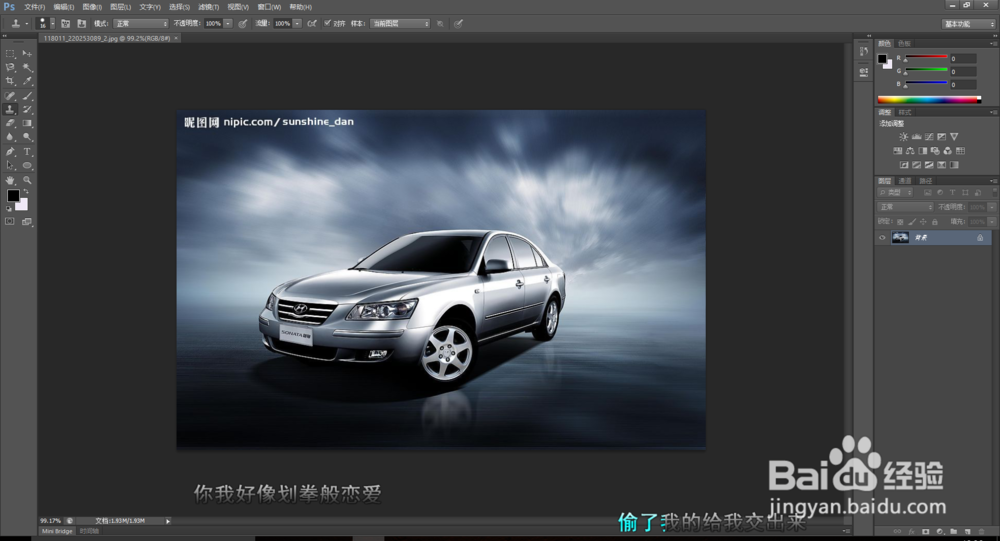This screenshot has width=1000, height=541.
Task: Select the Blur tool
Action: pos(10,137)
